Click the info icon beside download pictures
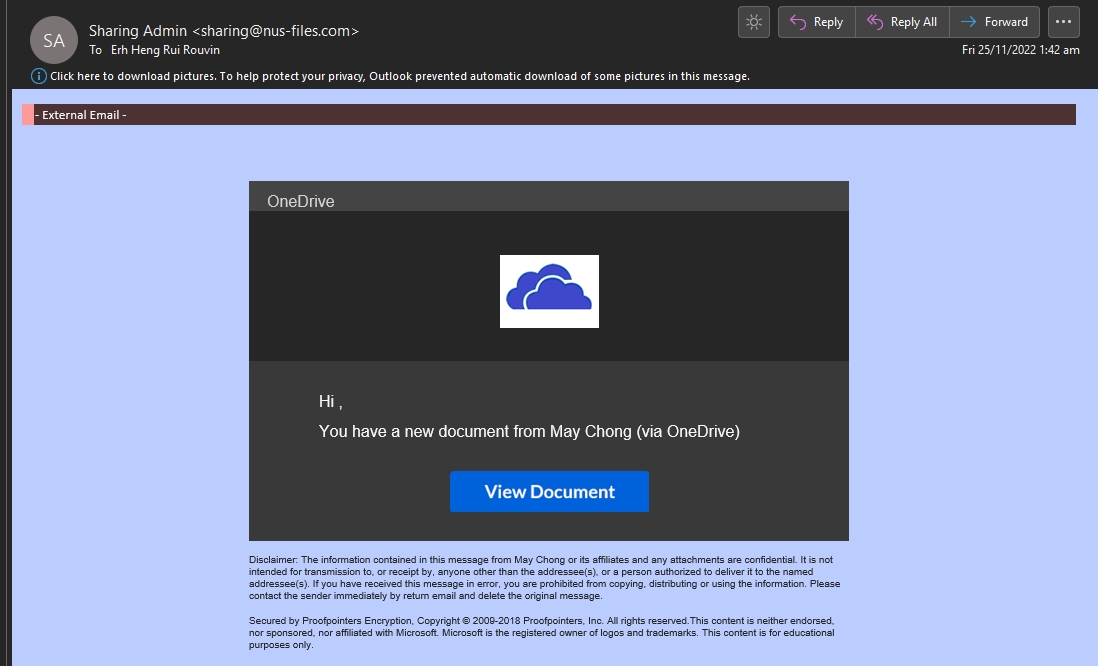1098x666 pixels. [39, 76]
